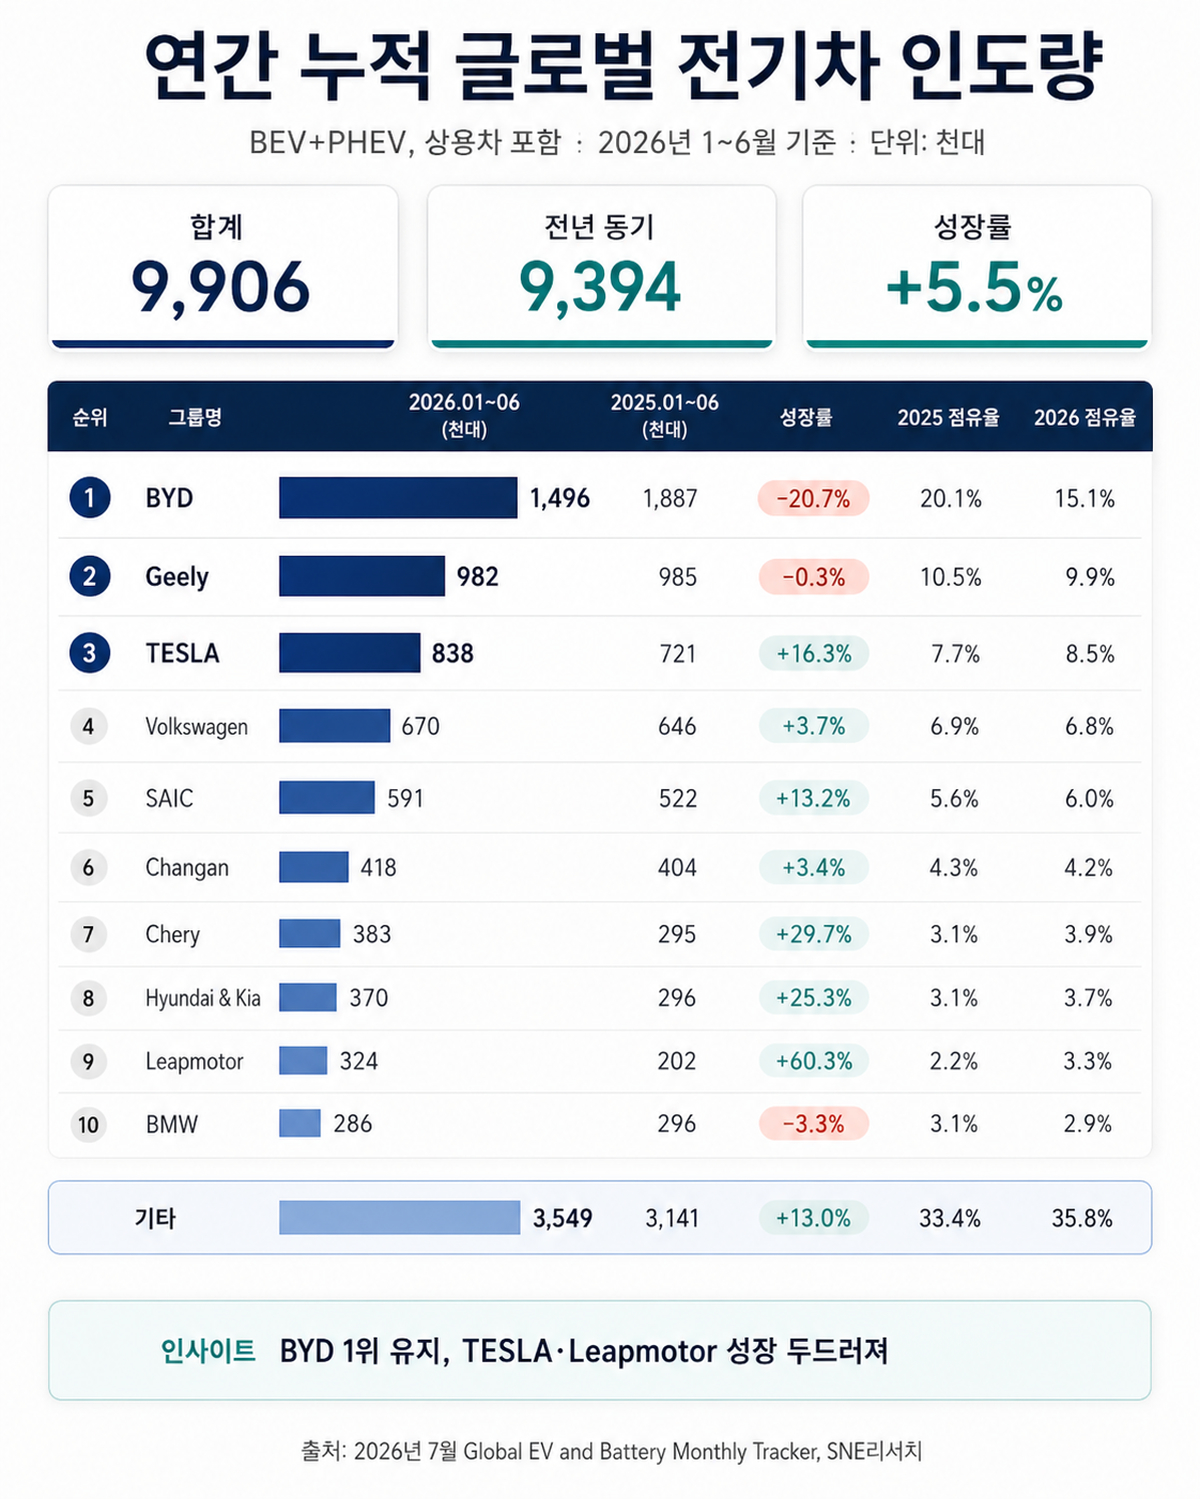
Task: Click the +25.3% growth pill for Hyundai & Kia
Action: [x=813, y=998]
